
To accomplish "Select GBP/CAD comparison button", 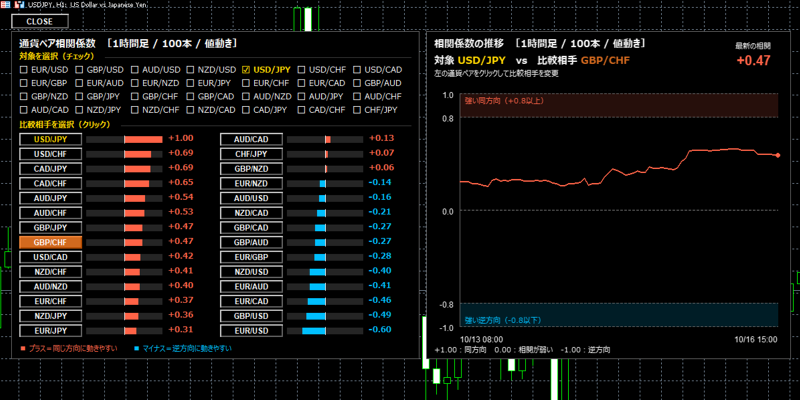I will pos(252,228).
